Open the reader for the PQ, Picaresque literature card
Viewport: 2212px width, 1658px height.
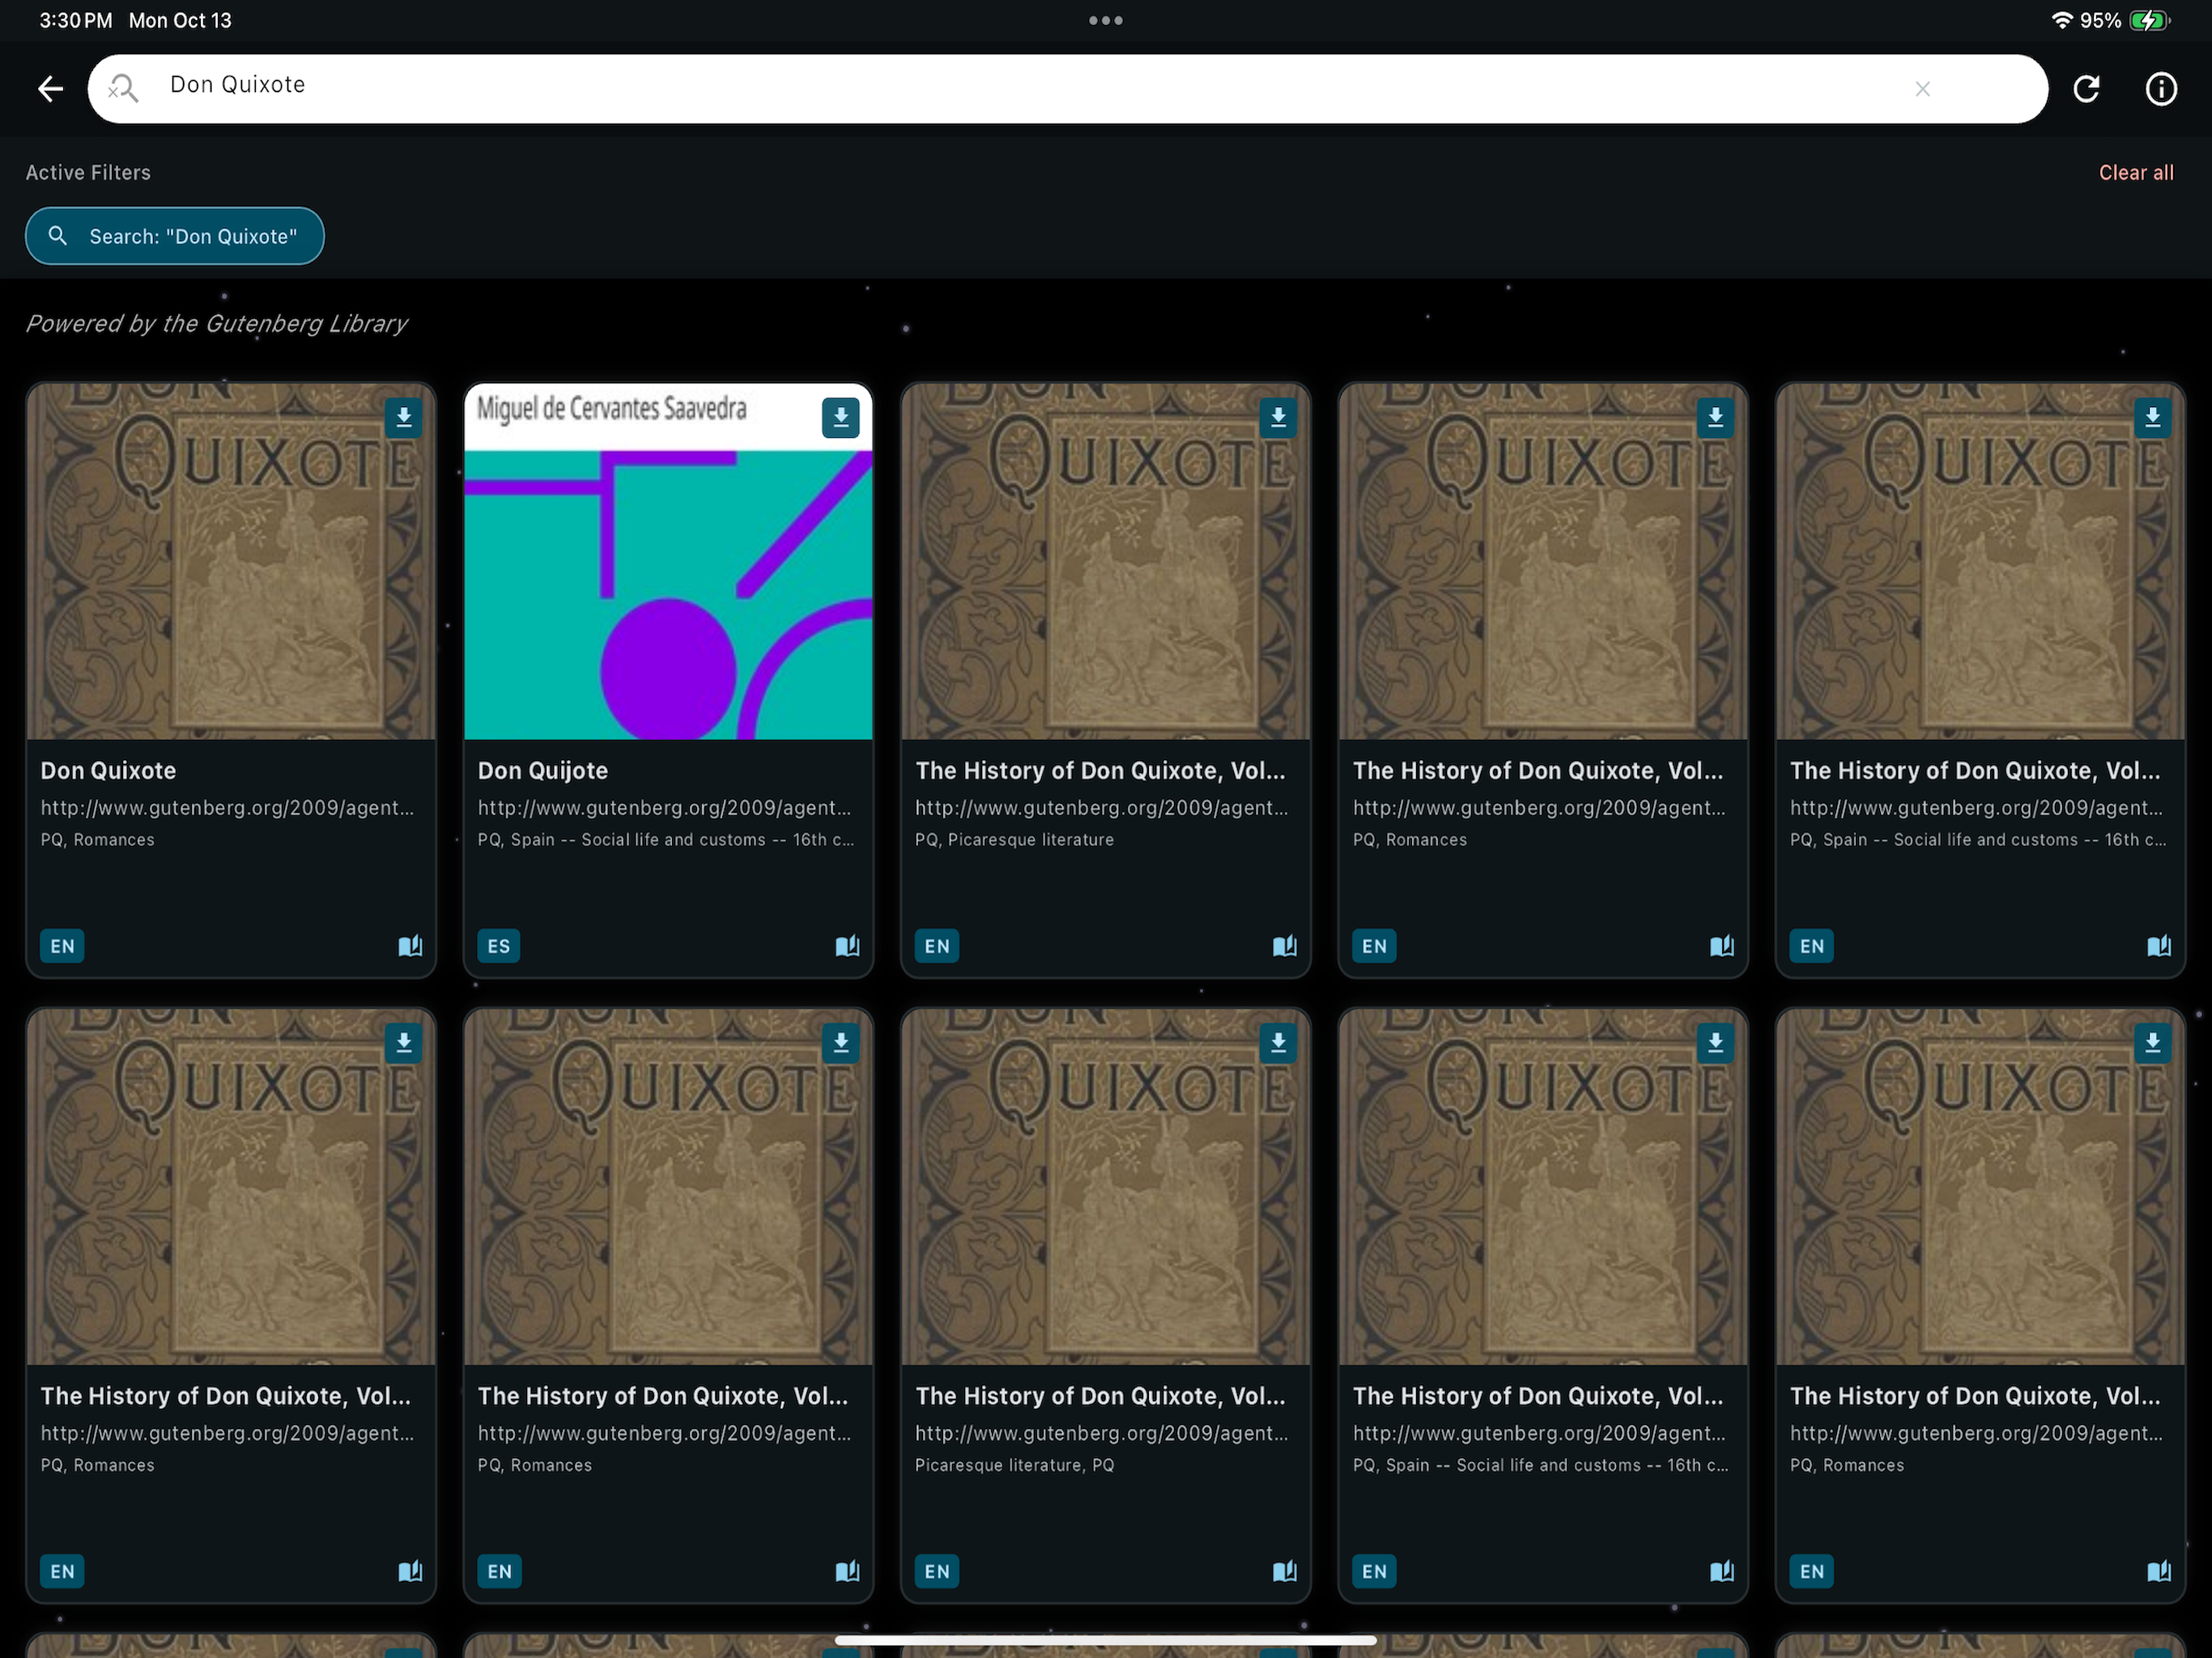coord(1285,946)
